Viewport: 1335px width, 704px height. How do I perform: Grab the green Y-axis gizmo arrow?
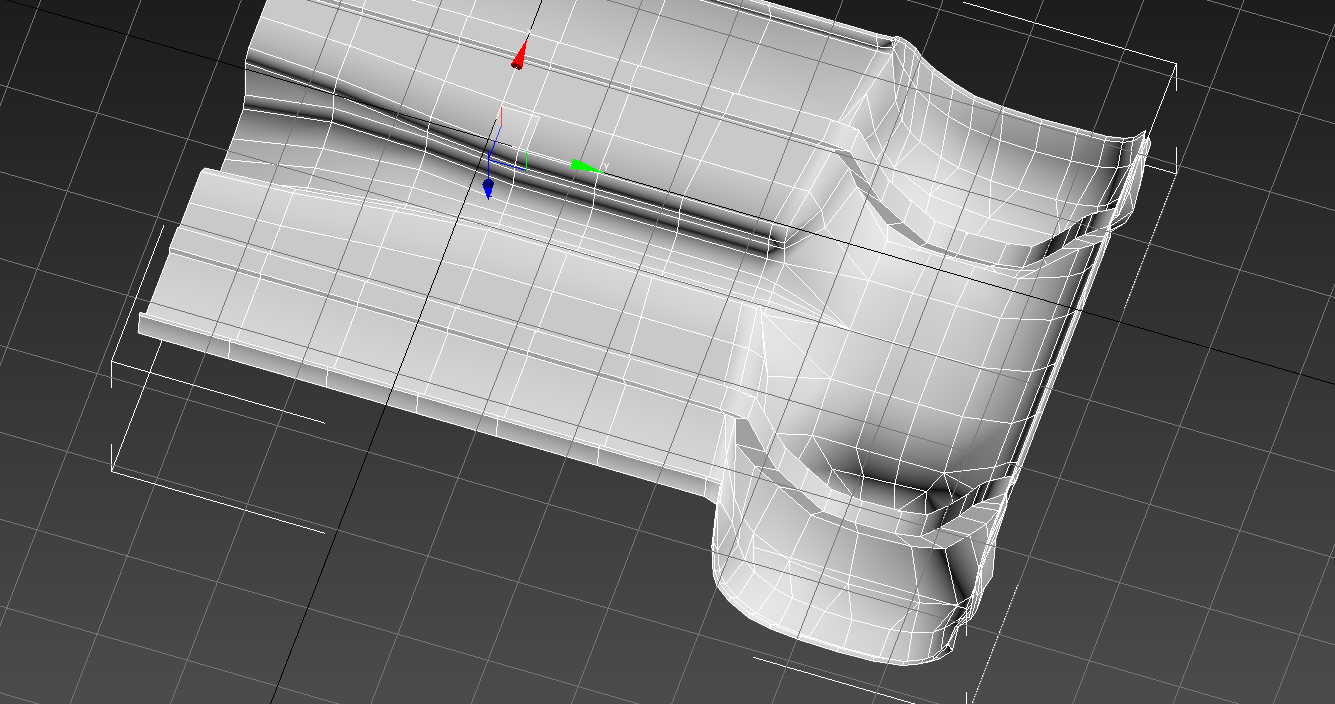586,166
